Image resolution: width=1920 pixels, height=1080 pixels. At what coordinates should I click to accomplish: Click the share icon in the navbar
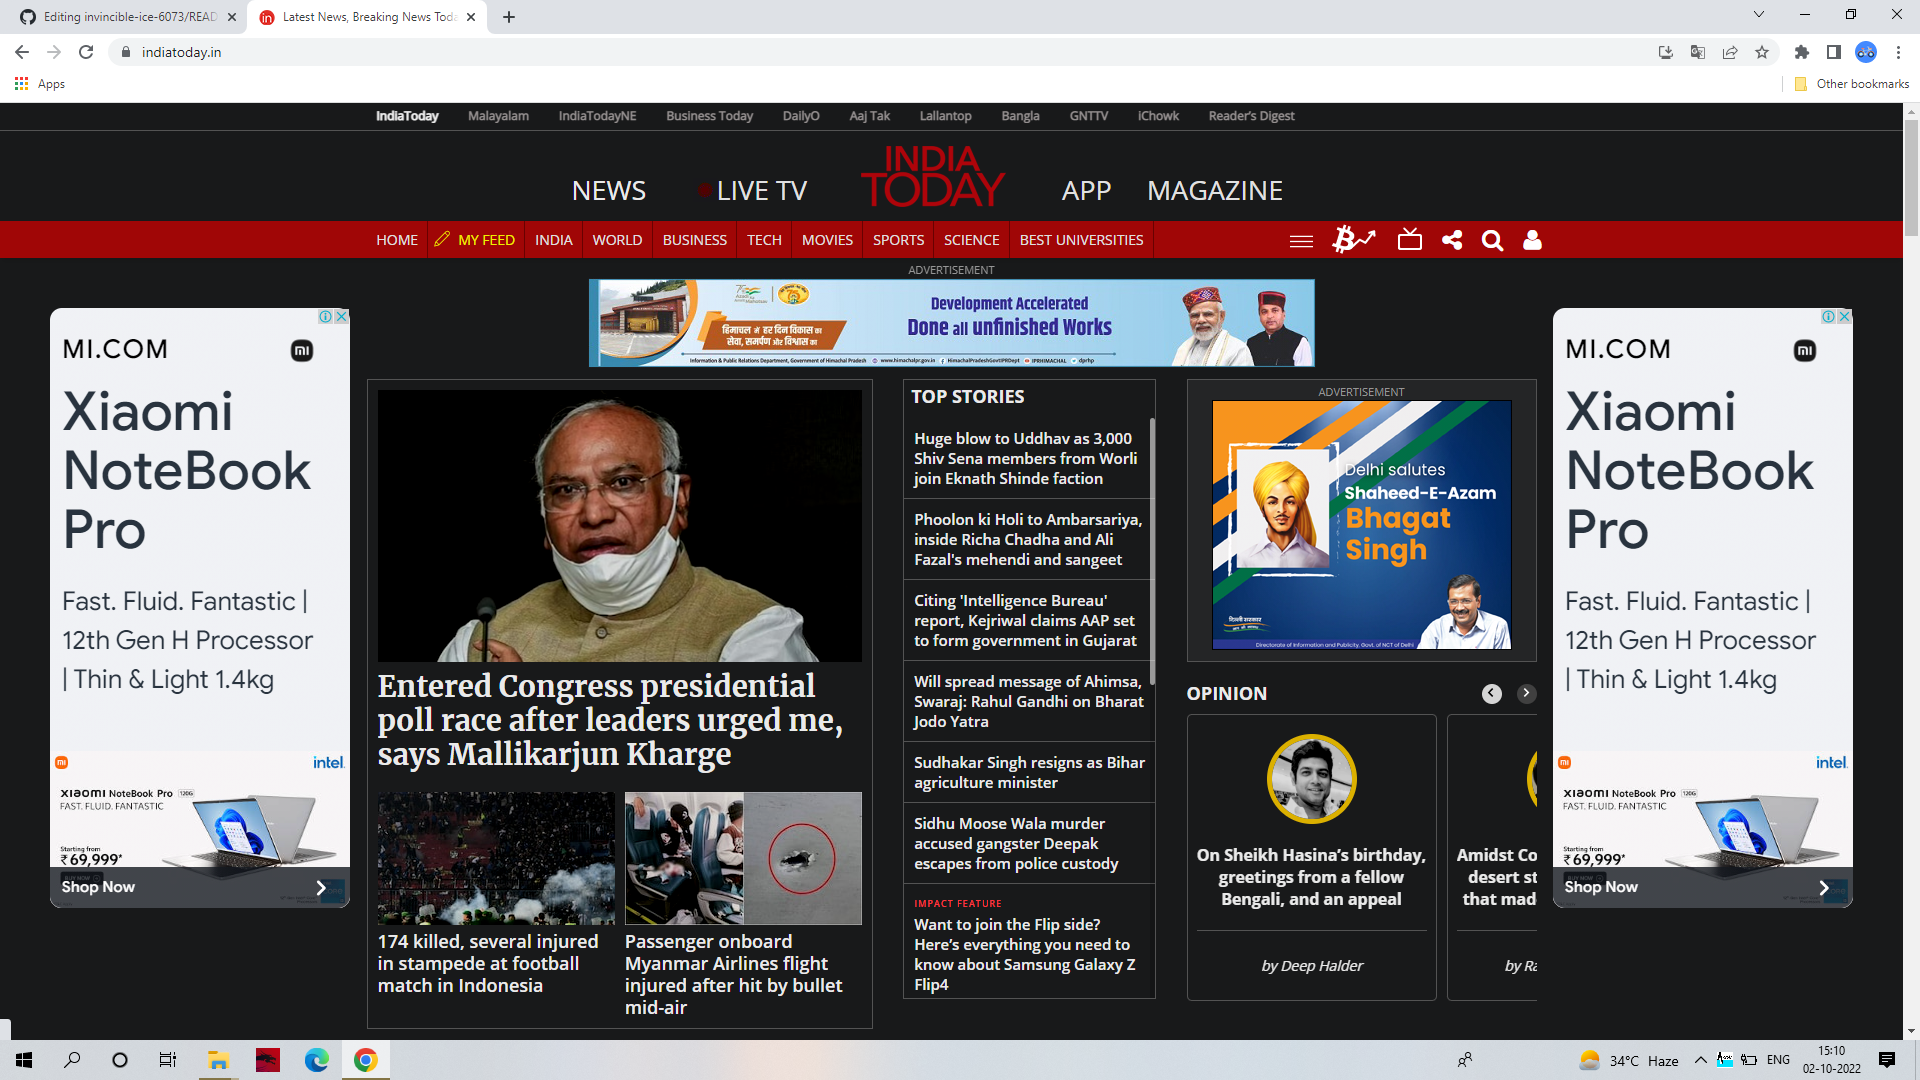tap(1452, 240)
